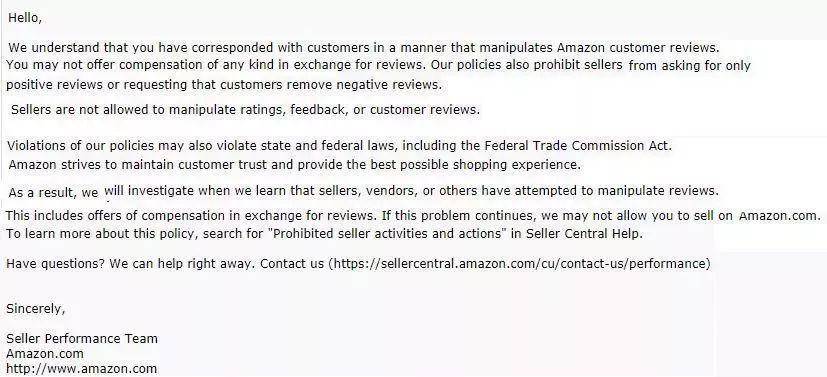The width and height of the screenshot is (827, 377).
Task: Click the Amazon.com line under Seller Performance Team
Action: [45, 353]
